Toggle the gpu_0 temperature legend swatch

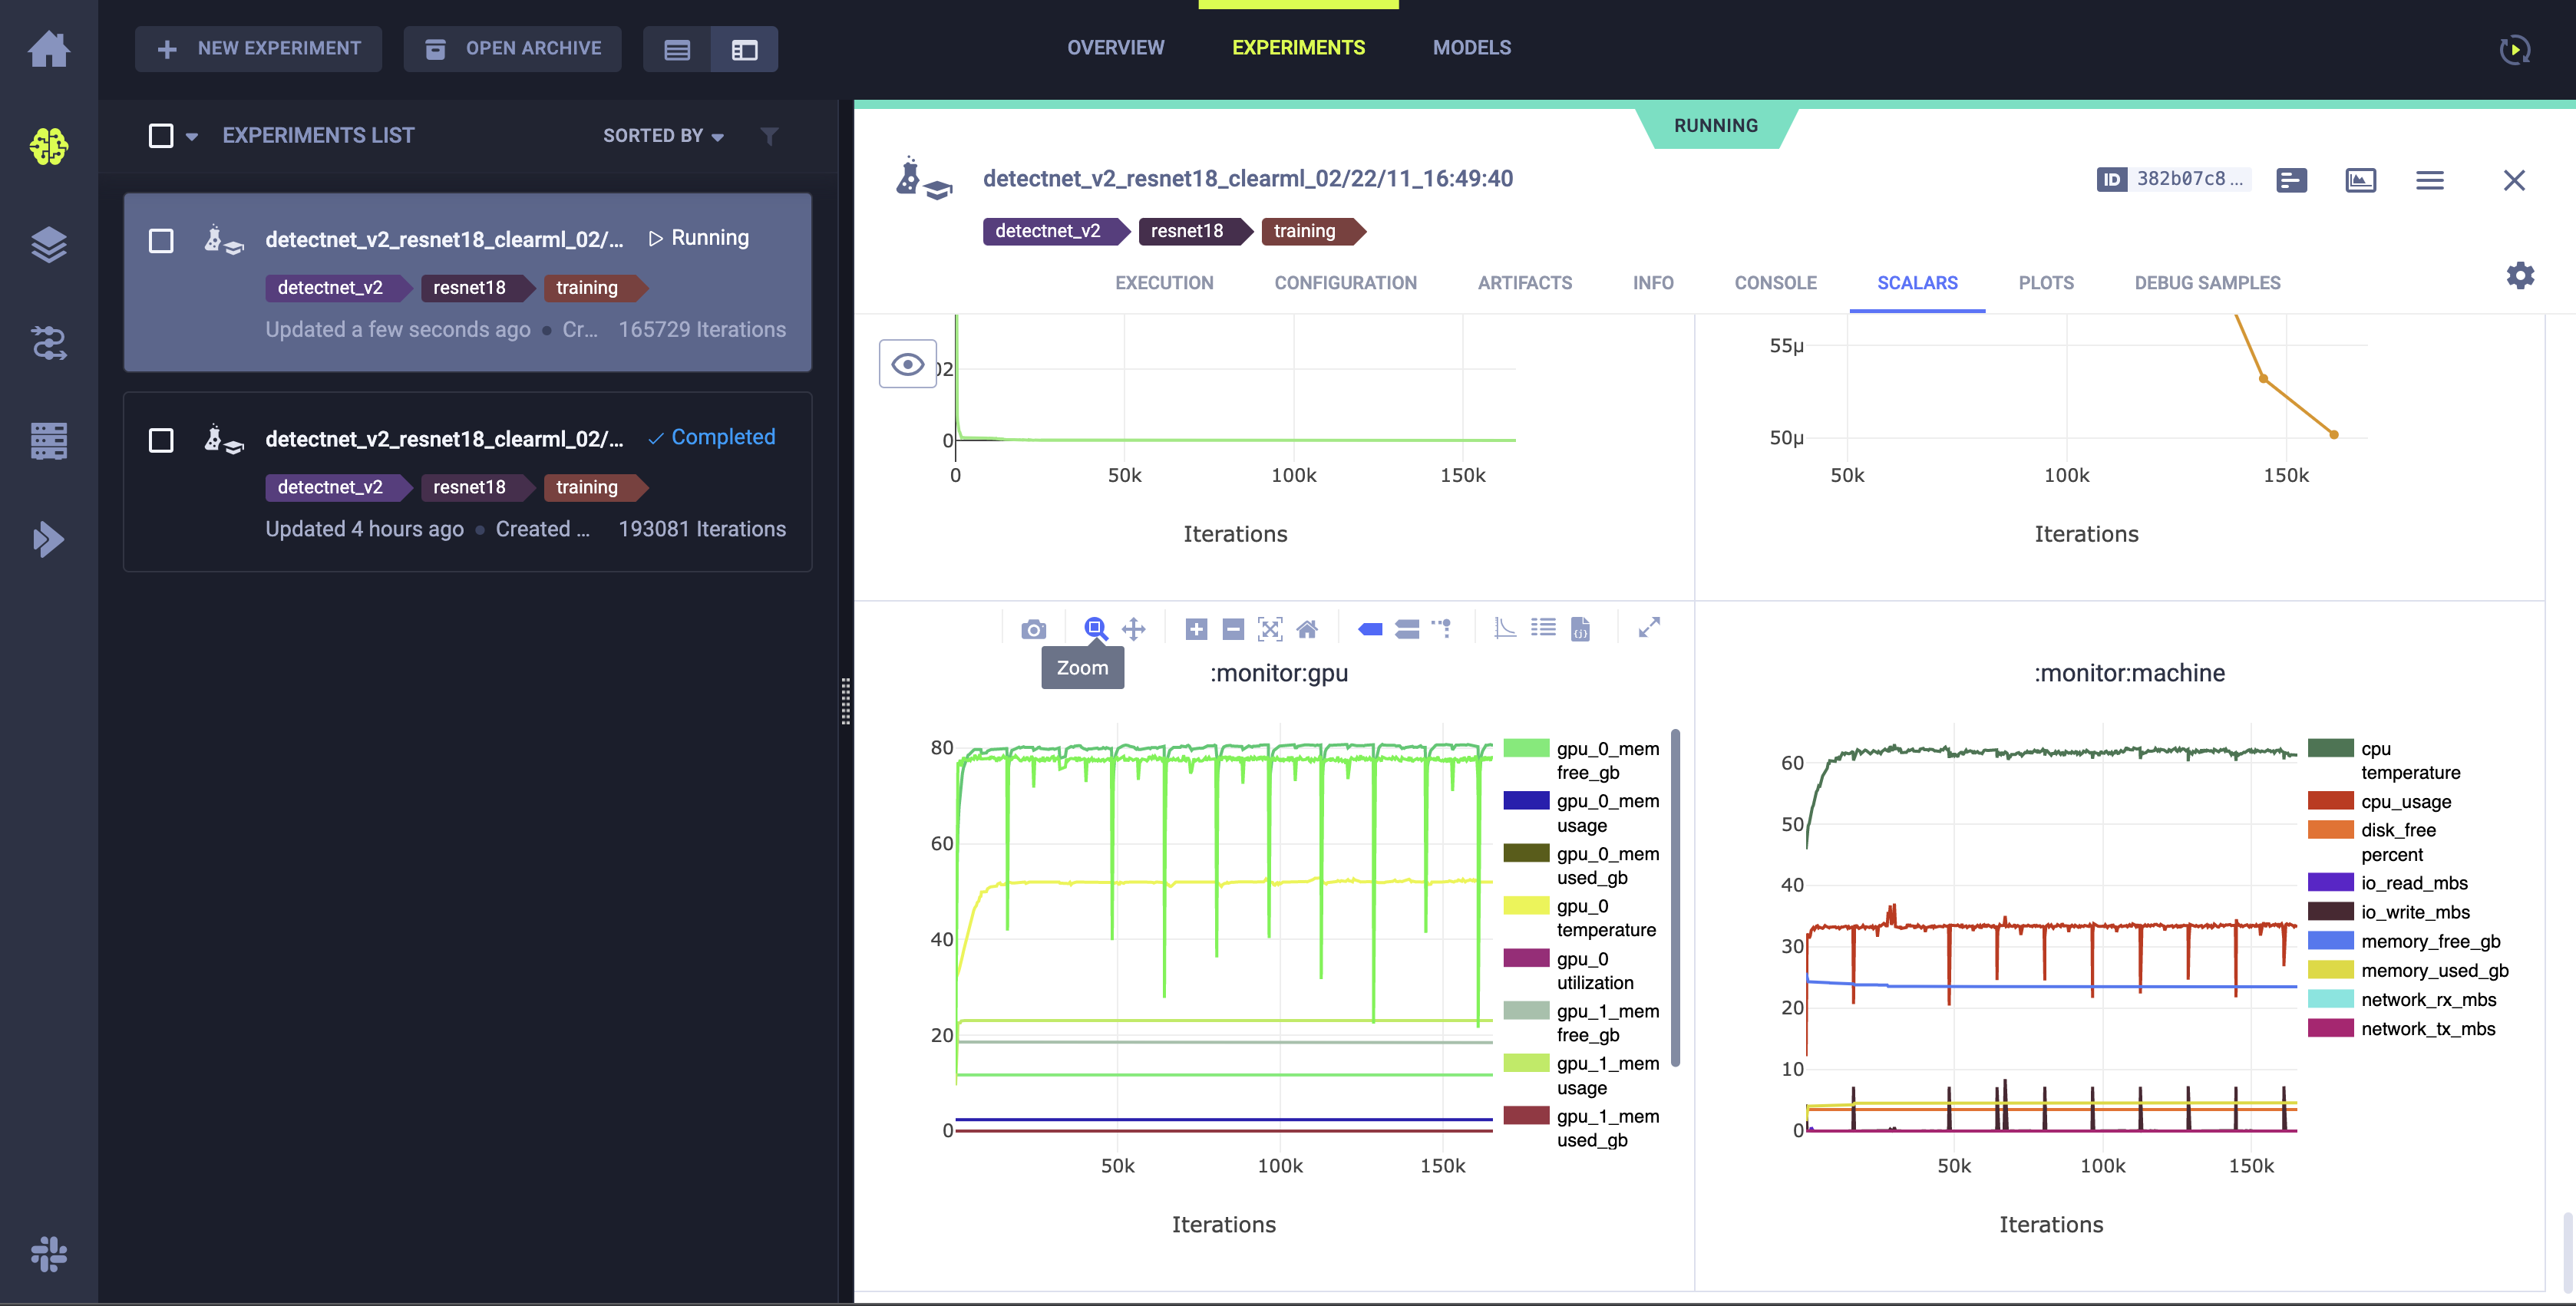1526,906
